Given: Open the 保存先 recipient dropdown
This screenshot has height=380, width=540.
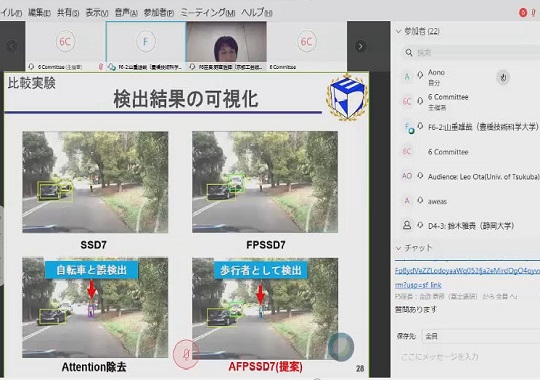Looking at the screenshot, I should [481, 336].
